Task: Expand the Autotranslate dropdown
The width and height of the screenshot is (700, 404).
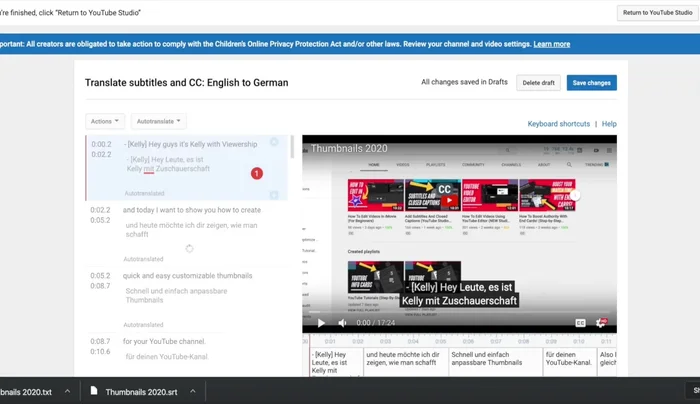Action: pos(159,121)
